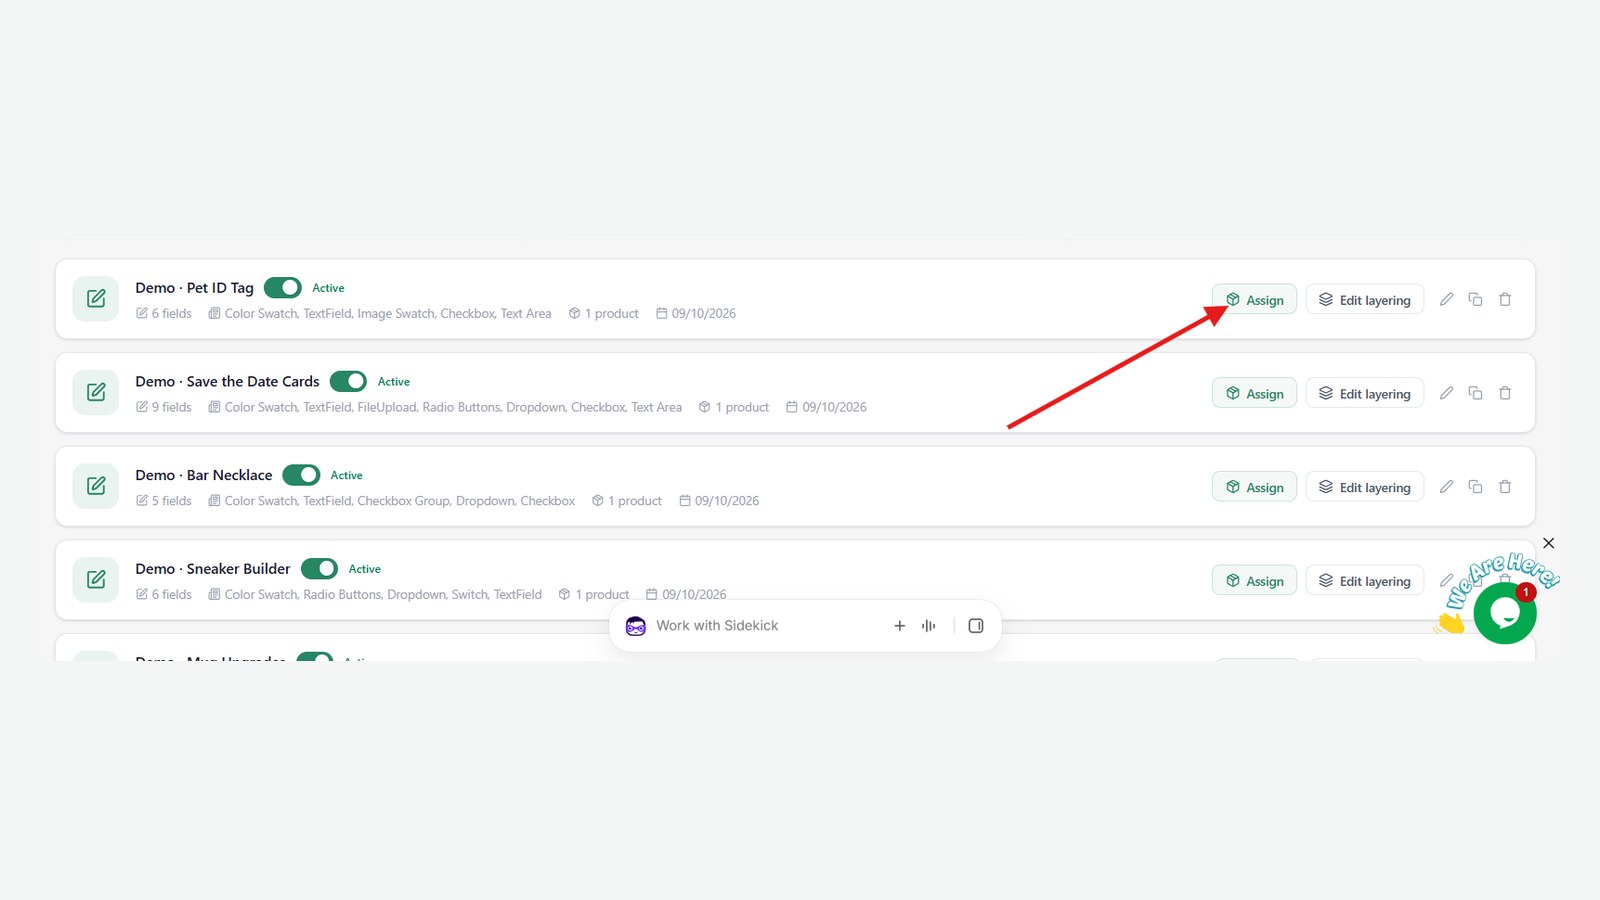Open the green live chat bubble
This screenshot has width=1600, height=900.
click(x=1505, y=613)
